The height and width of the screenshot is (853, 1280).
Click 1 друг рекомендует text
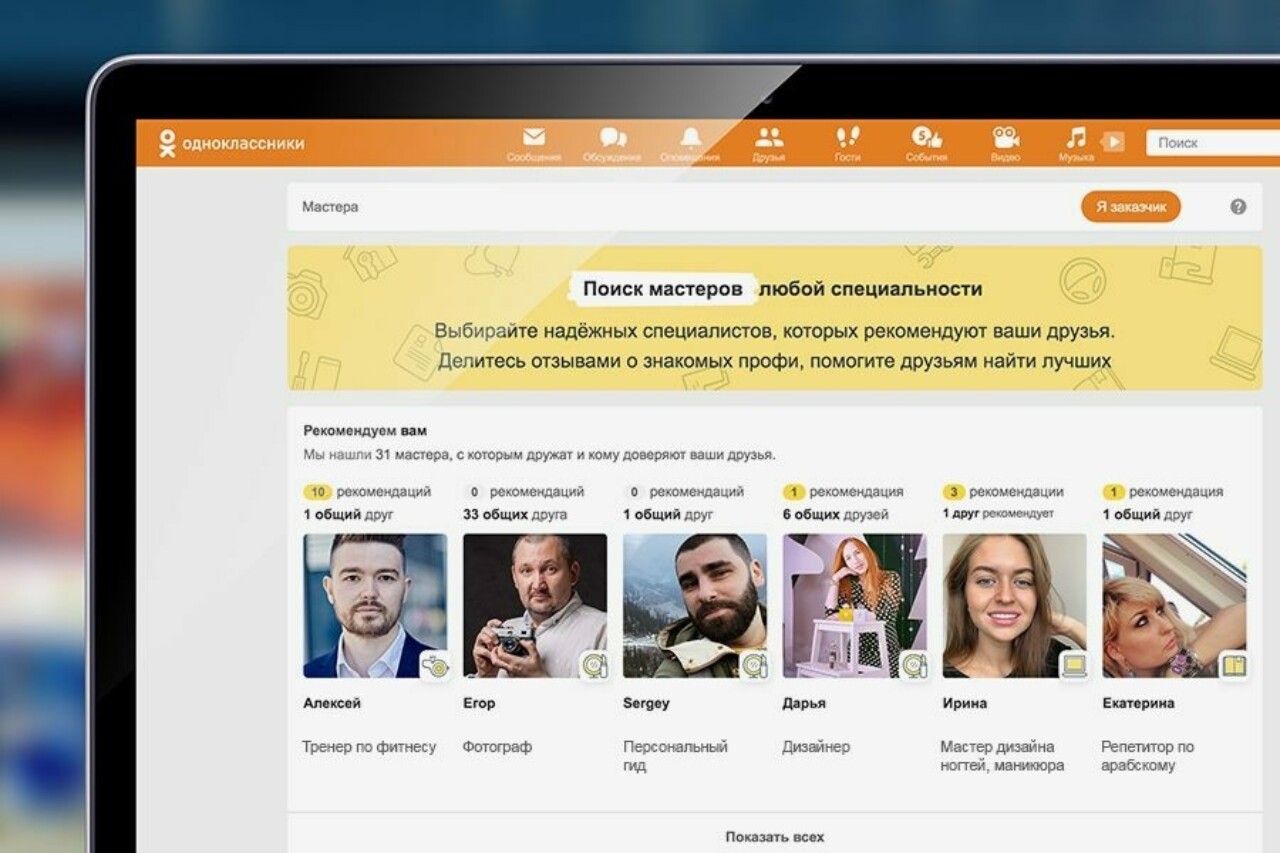click(x=998, y=514)
